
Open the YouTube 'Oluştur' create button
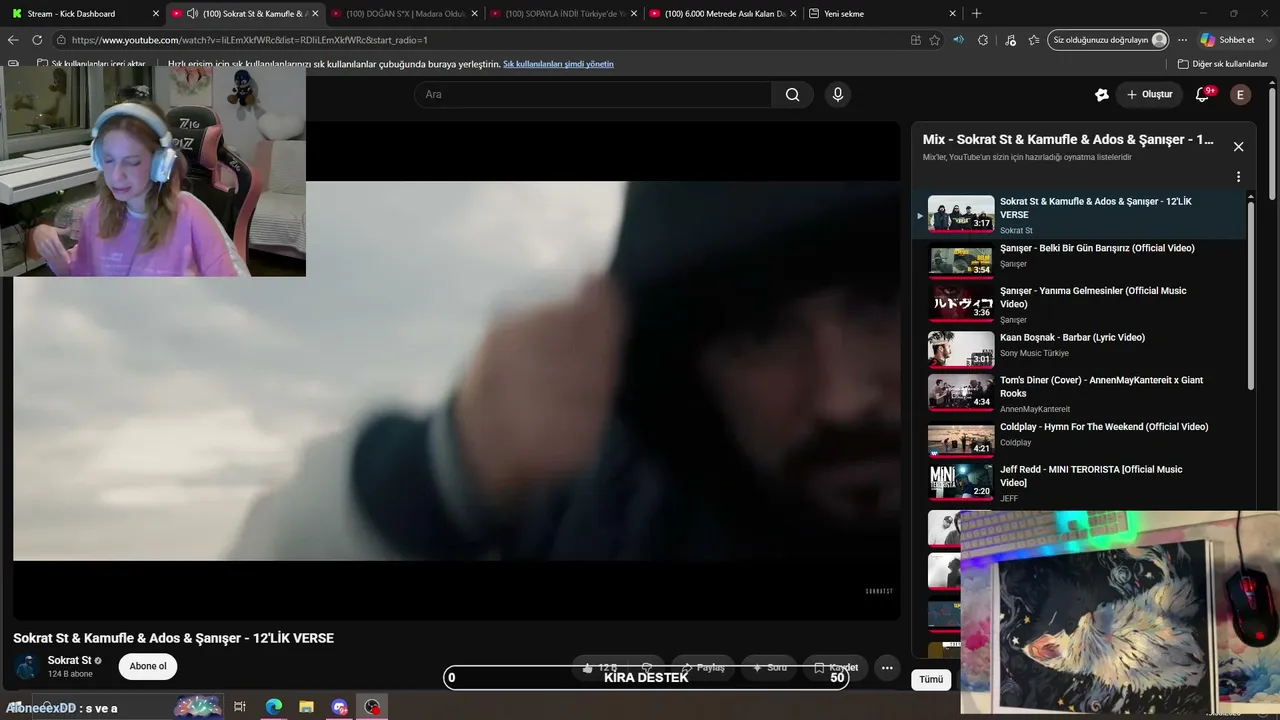1149,95
